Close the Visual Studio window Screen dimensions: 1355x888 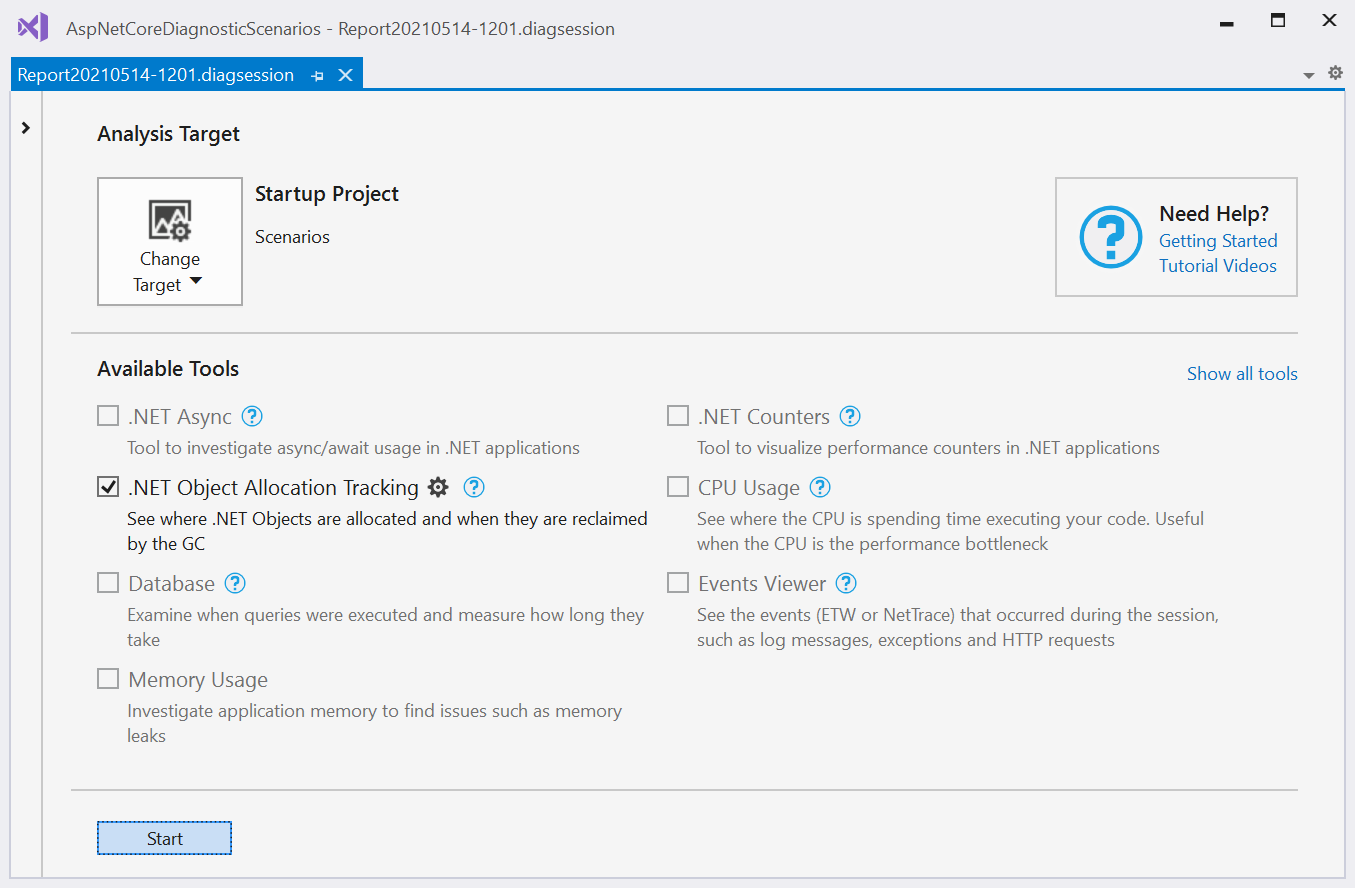[1329, 21]
